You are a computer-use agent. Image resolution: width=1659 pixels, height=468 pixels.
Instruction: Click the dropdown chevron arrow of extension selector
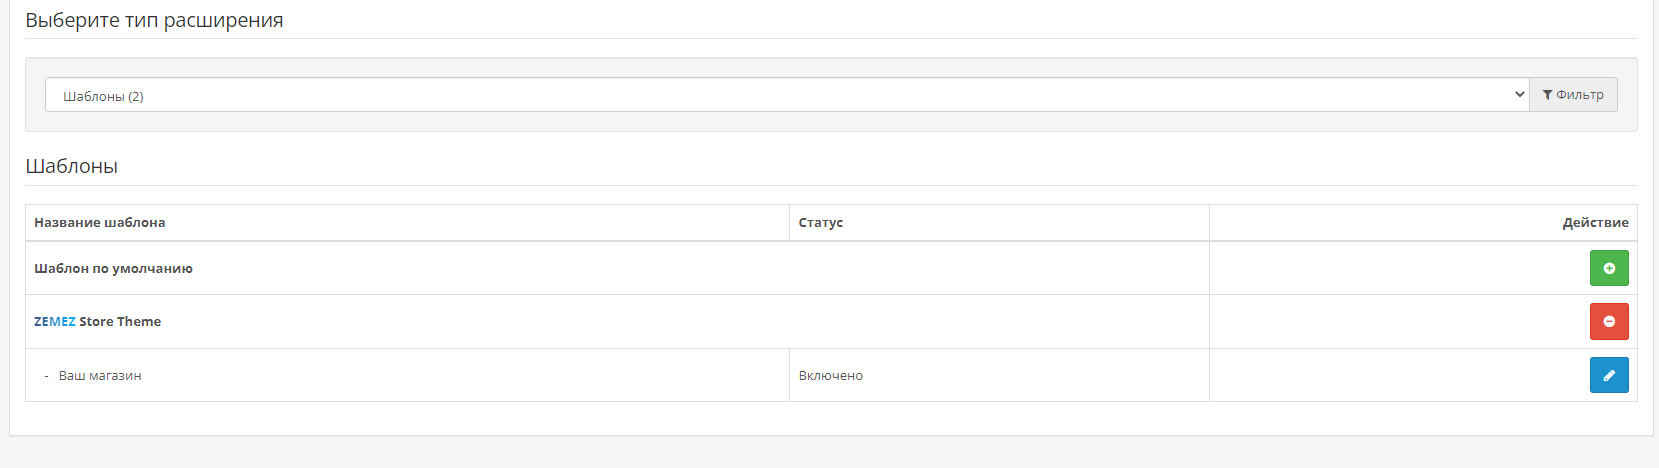click(x=1519, y=95)
